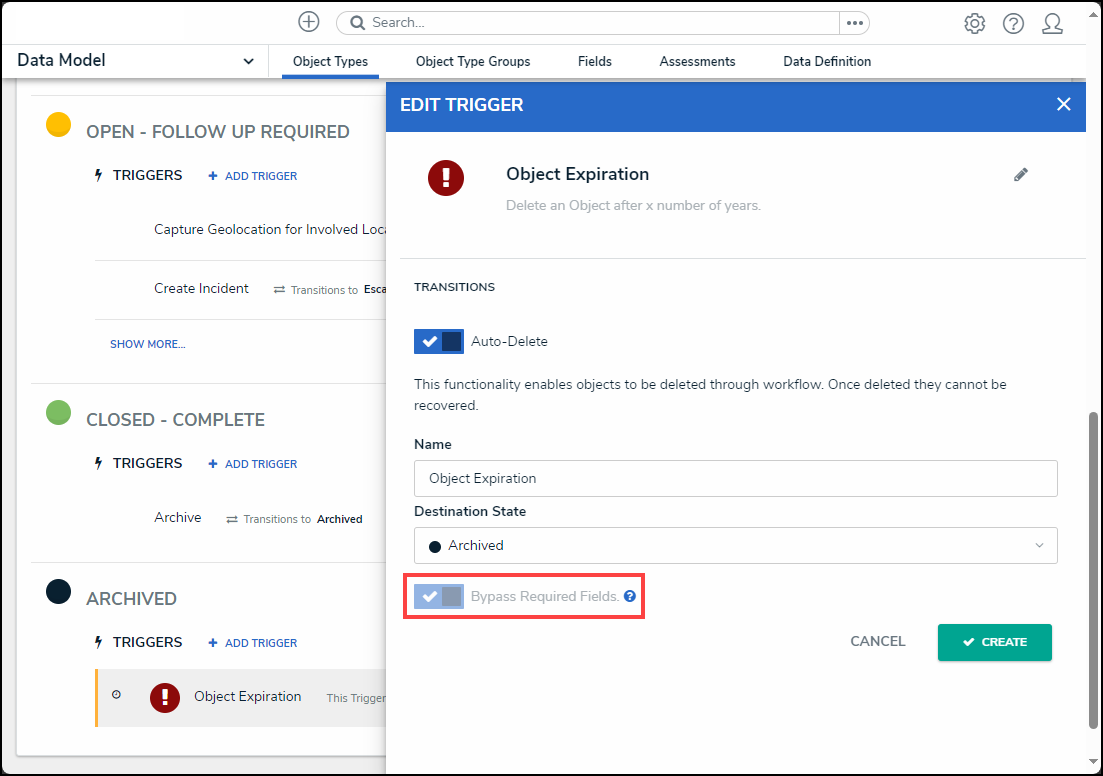Click the green Create button
Image resolution: width=1103 pixels, height=776 pixels.
click(994, 642)
